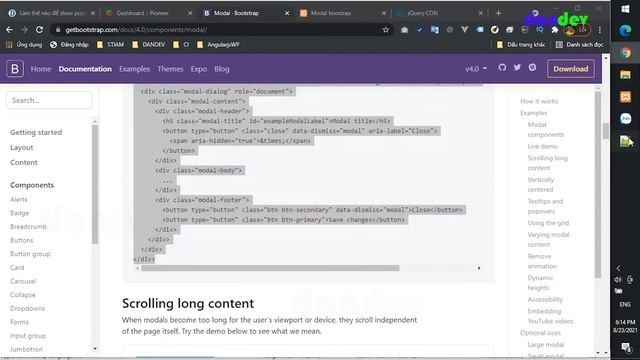
Task: Open the notification center icon
Action: 625,347
